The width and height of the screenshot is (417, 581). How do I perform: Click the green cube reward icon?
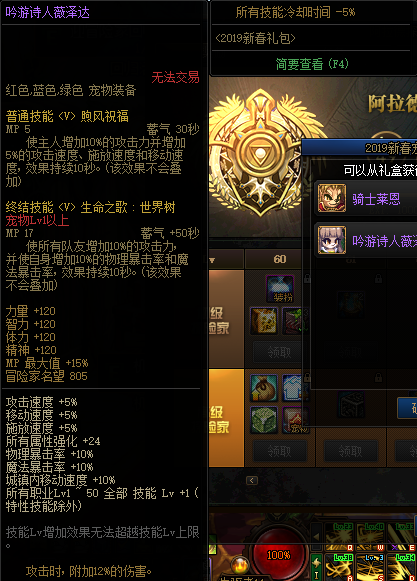(264, 420)
